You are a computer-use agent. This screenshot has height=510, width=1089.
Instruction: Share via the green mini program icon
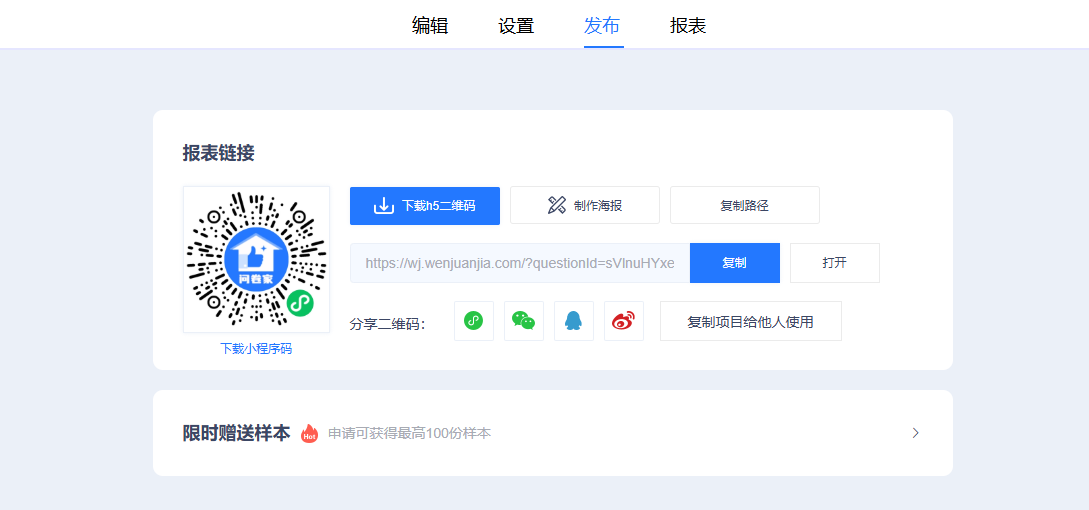point(474,321)
